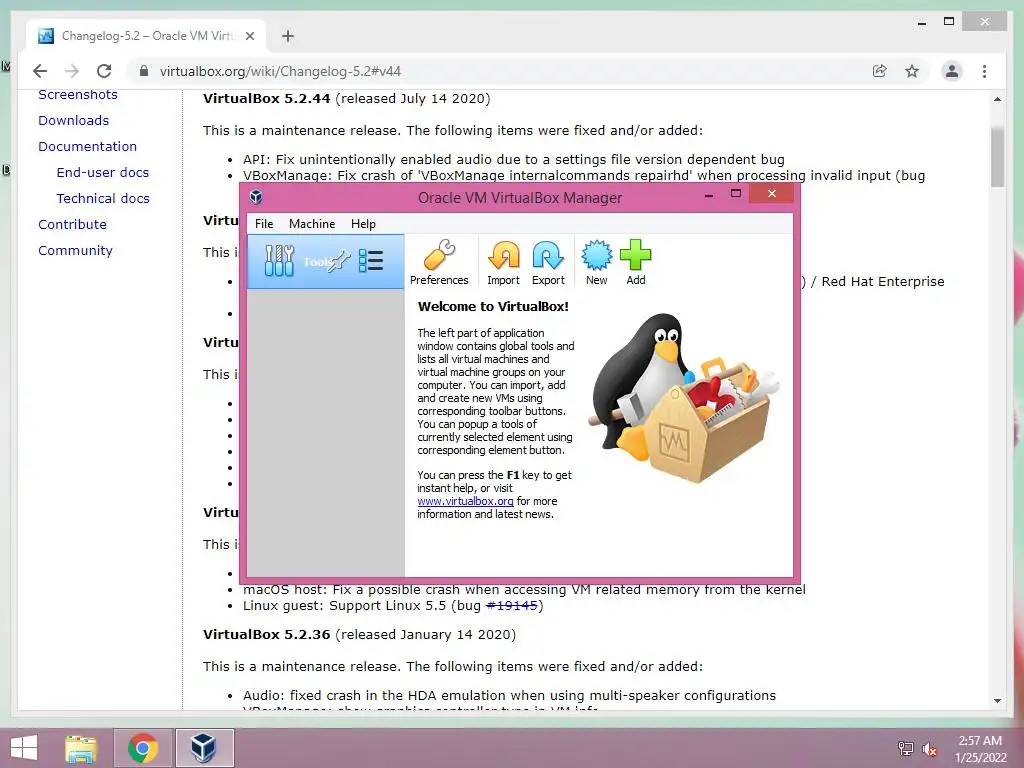Screen dimensions: 1024x768
Task: Click the site lock icon in address bar
Action: point(144,71)
